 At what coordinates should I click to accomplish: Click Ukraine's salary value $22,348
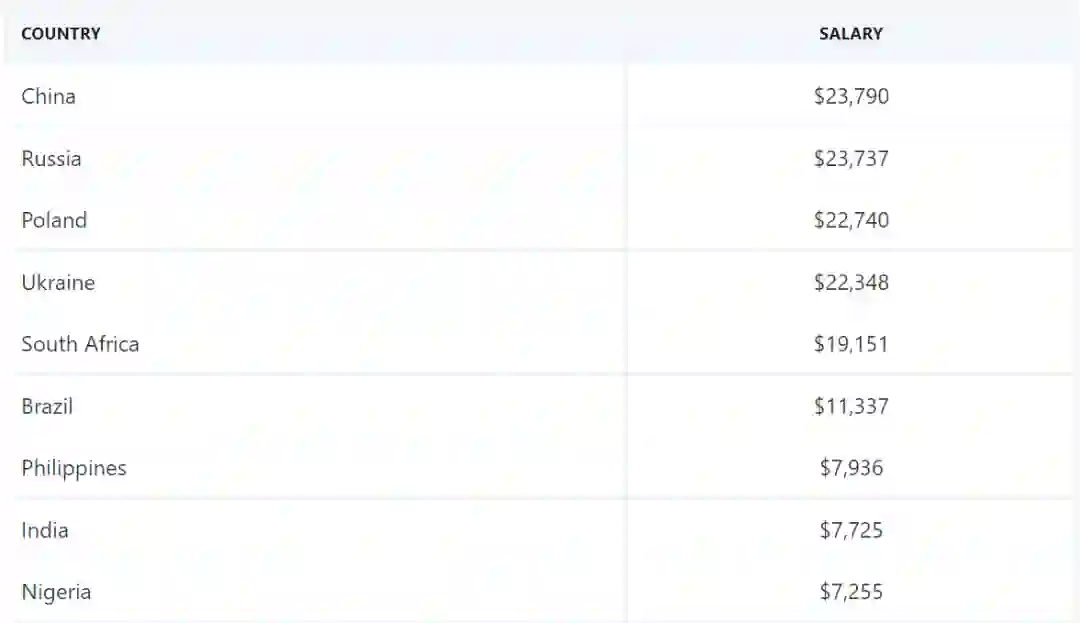(x=851, y=283)
